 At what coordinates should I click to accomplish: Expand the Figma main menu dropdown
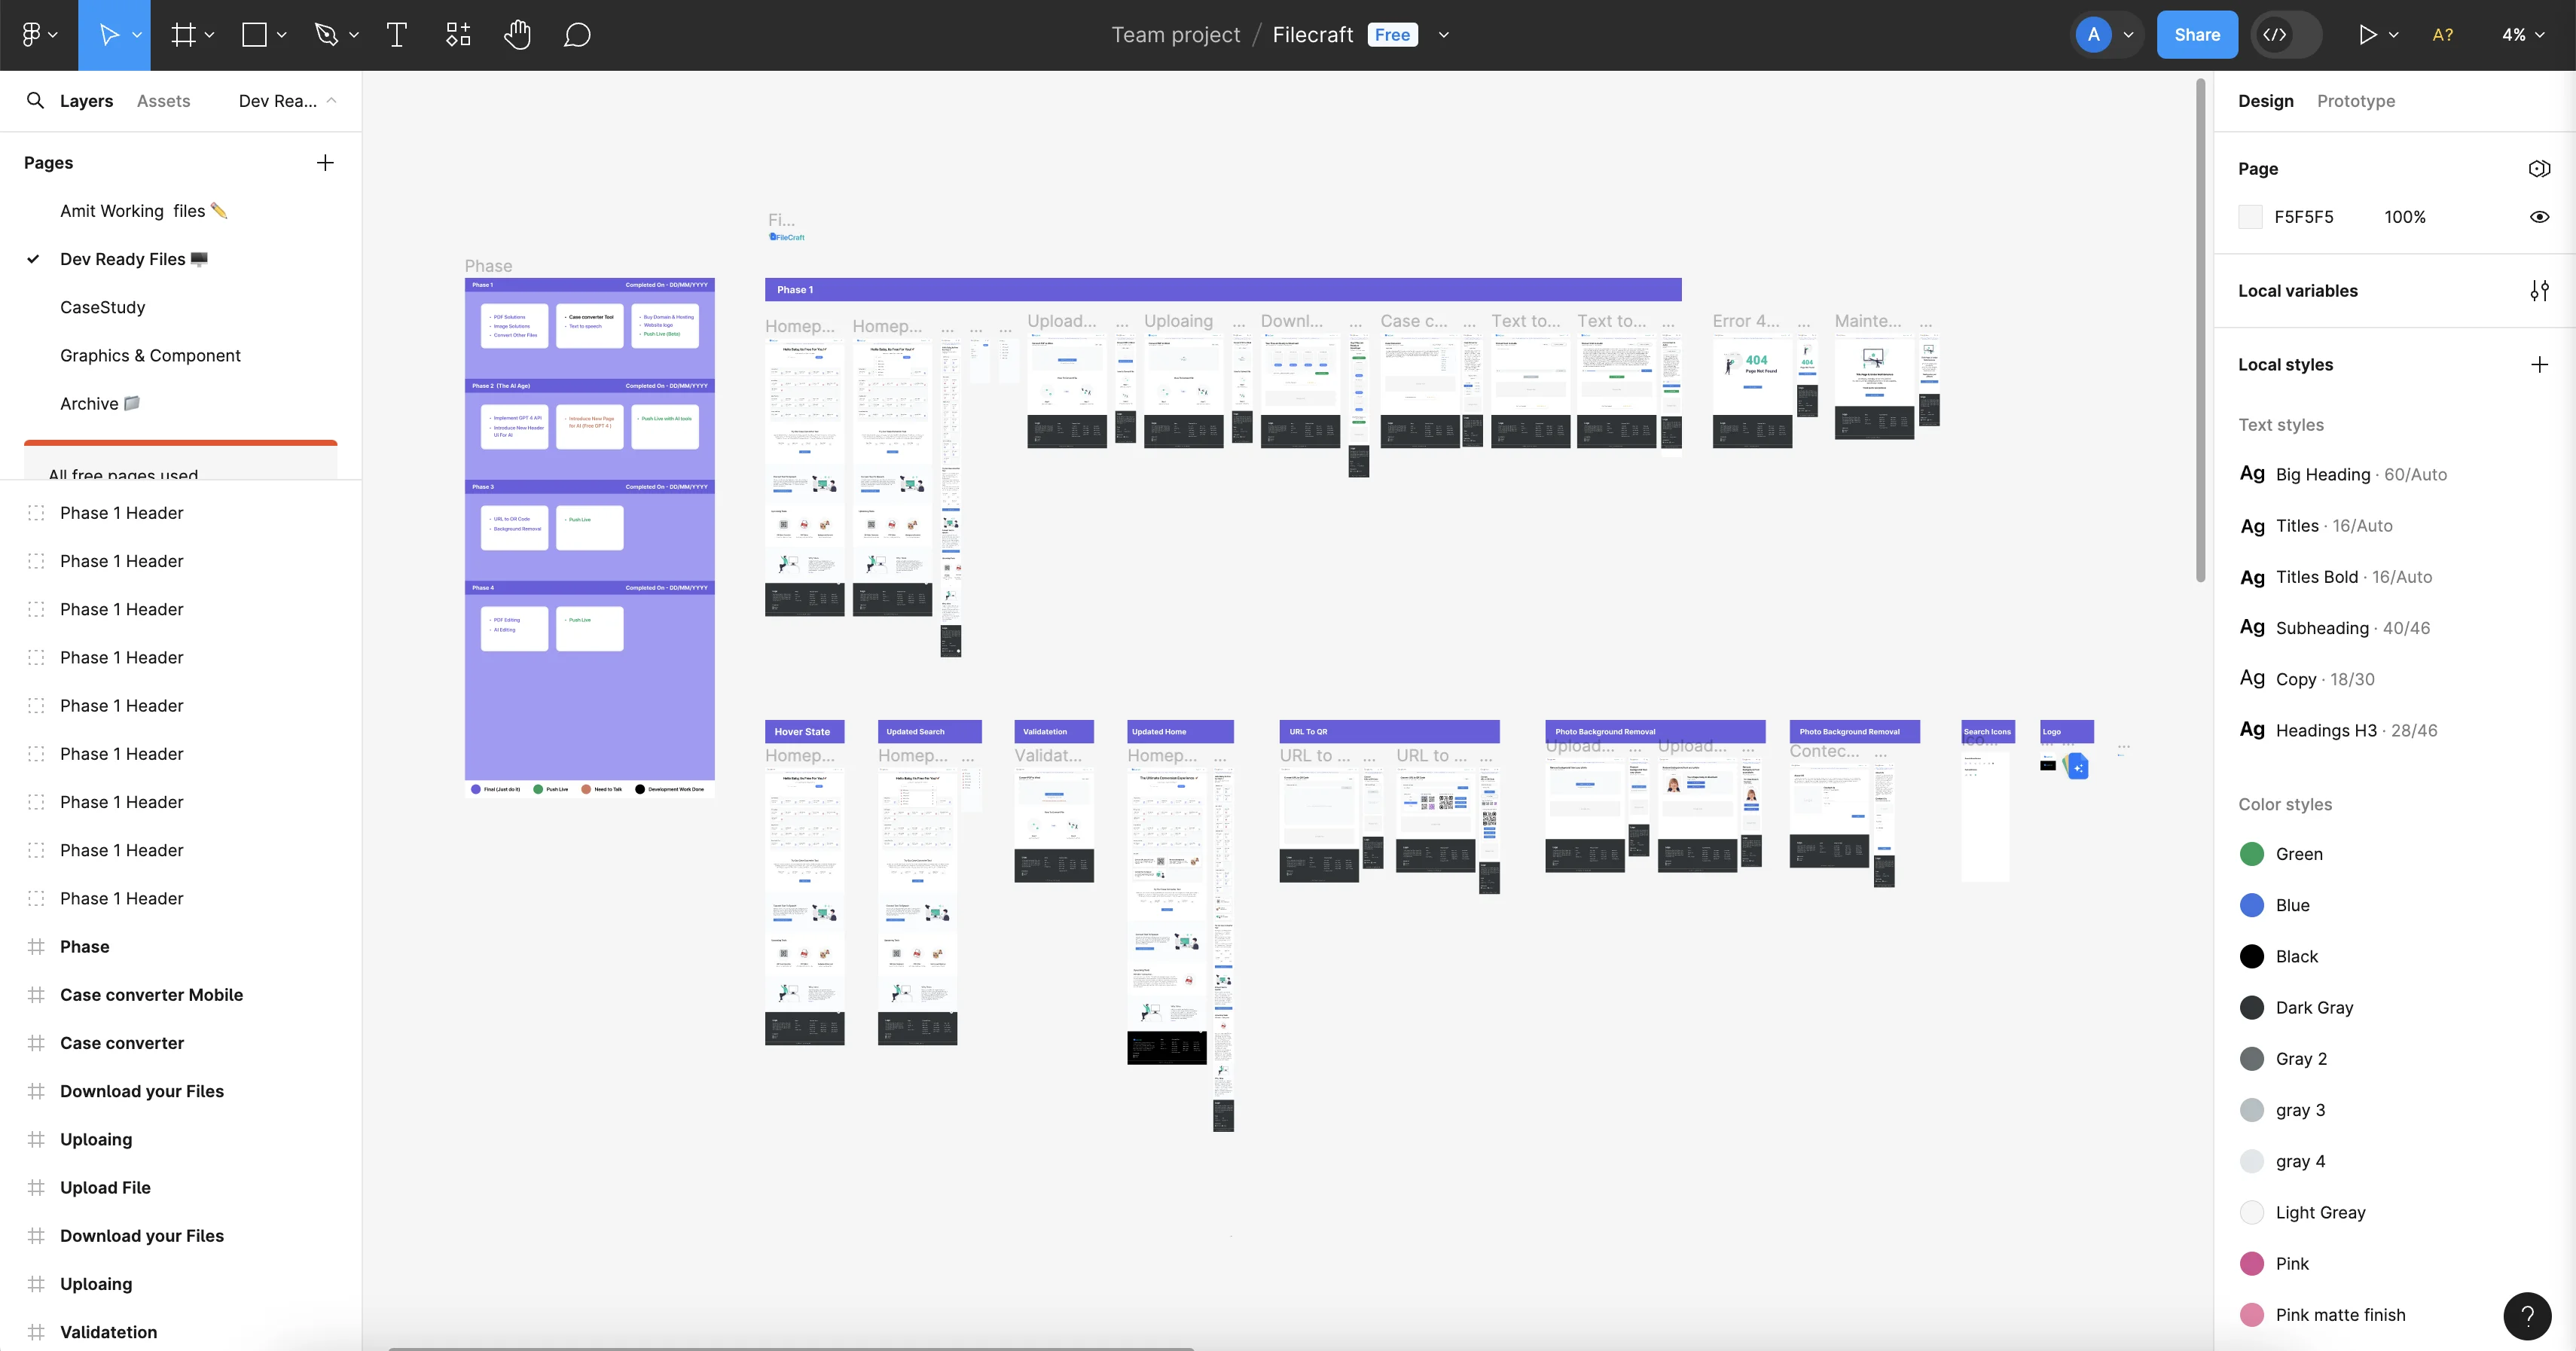39,35
